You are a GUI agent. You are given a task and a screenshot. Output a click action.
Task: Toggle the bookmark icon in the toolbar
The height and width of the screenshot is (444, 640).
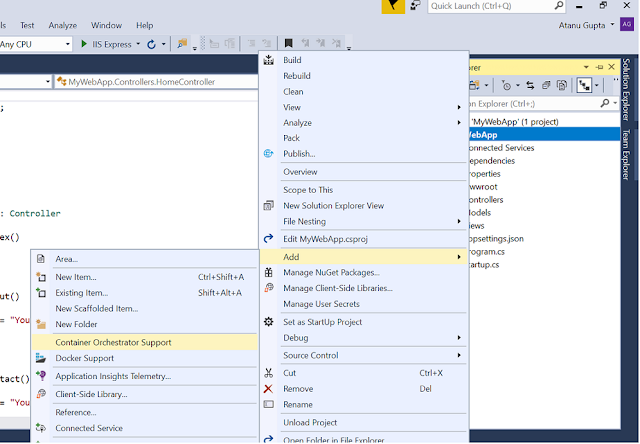[x=289, y=43]
